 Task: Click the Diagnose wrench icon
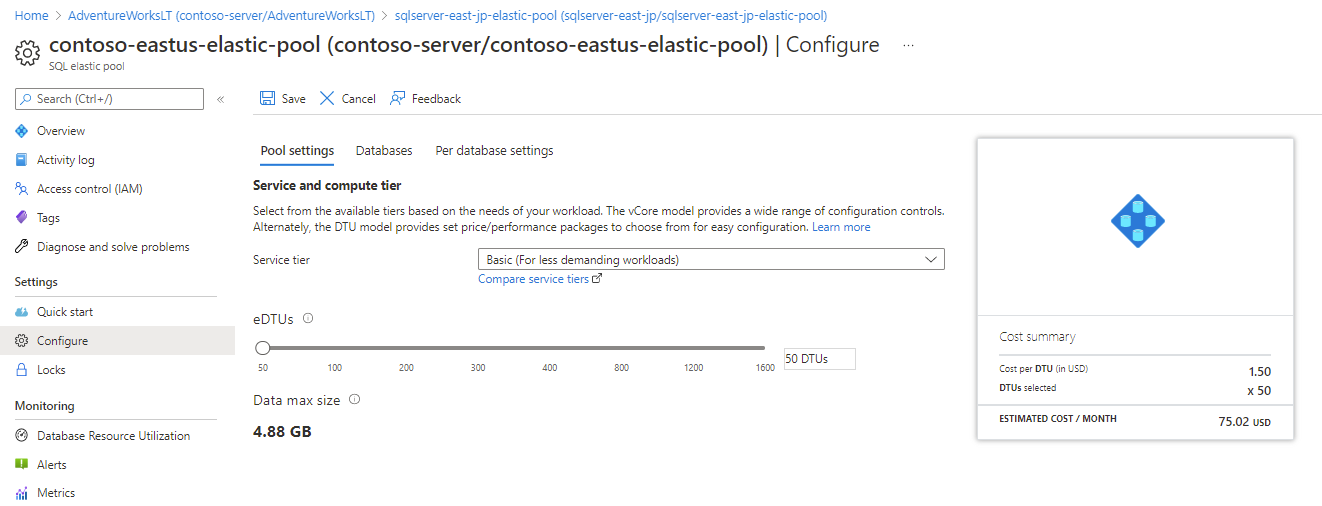(22, 247)
